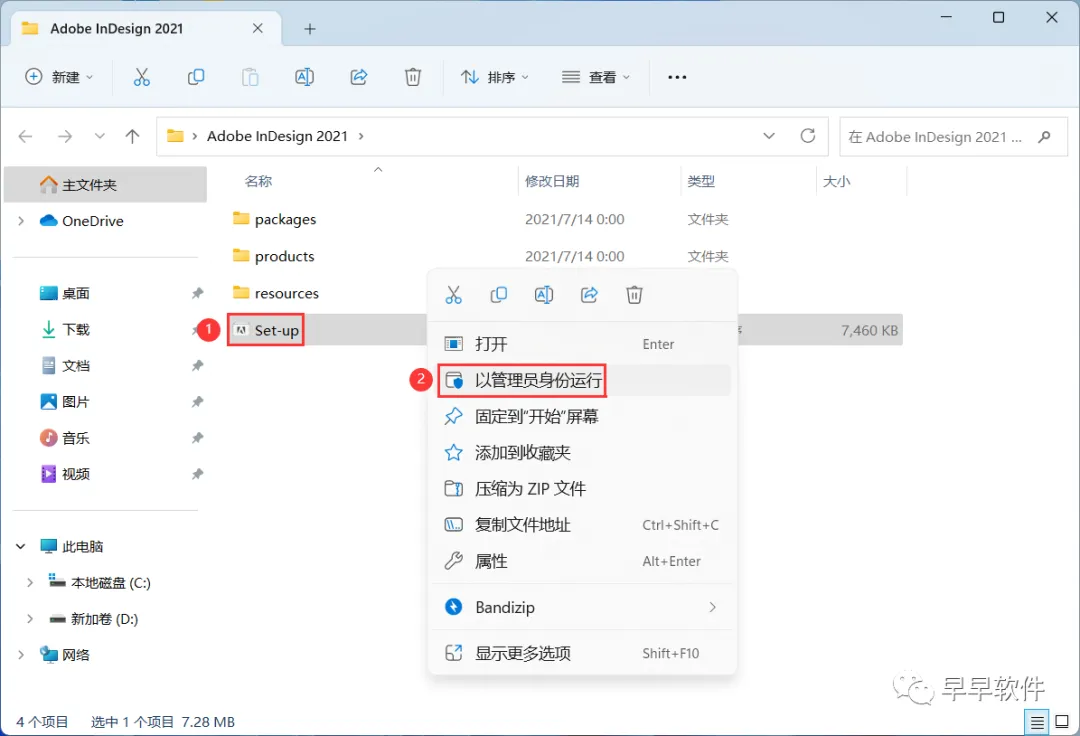Image resolution: width=1080 pixels, height=736 pixels.
Task: Expand the 新加卷 (D:) node
Action: click(30, 619)
